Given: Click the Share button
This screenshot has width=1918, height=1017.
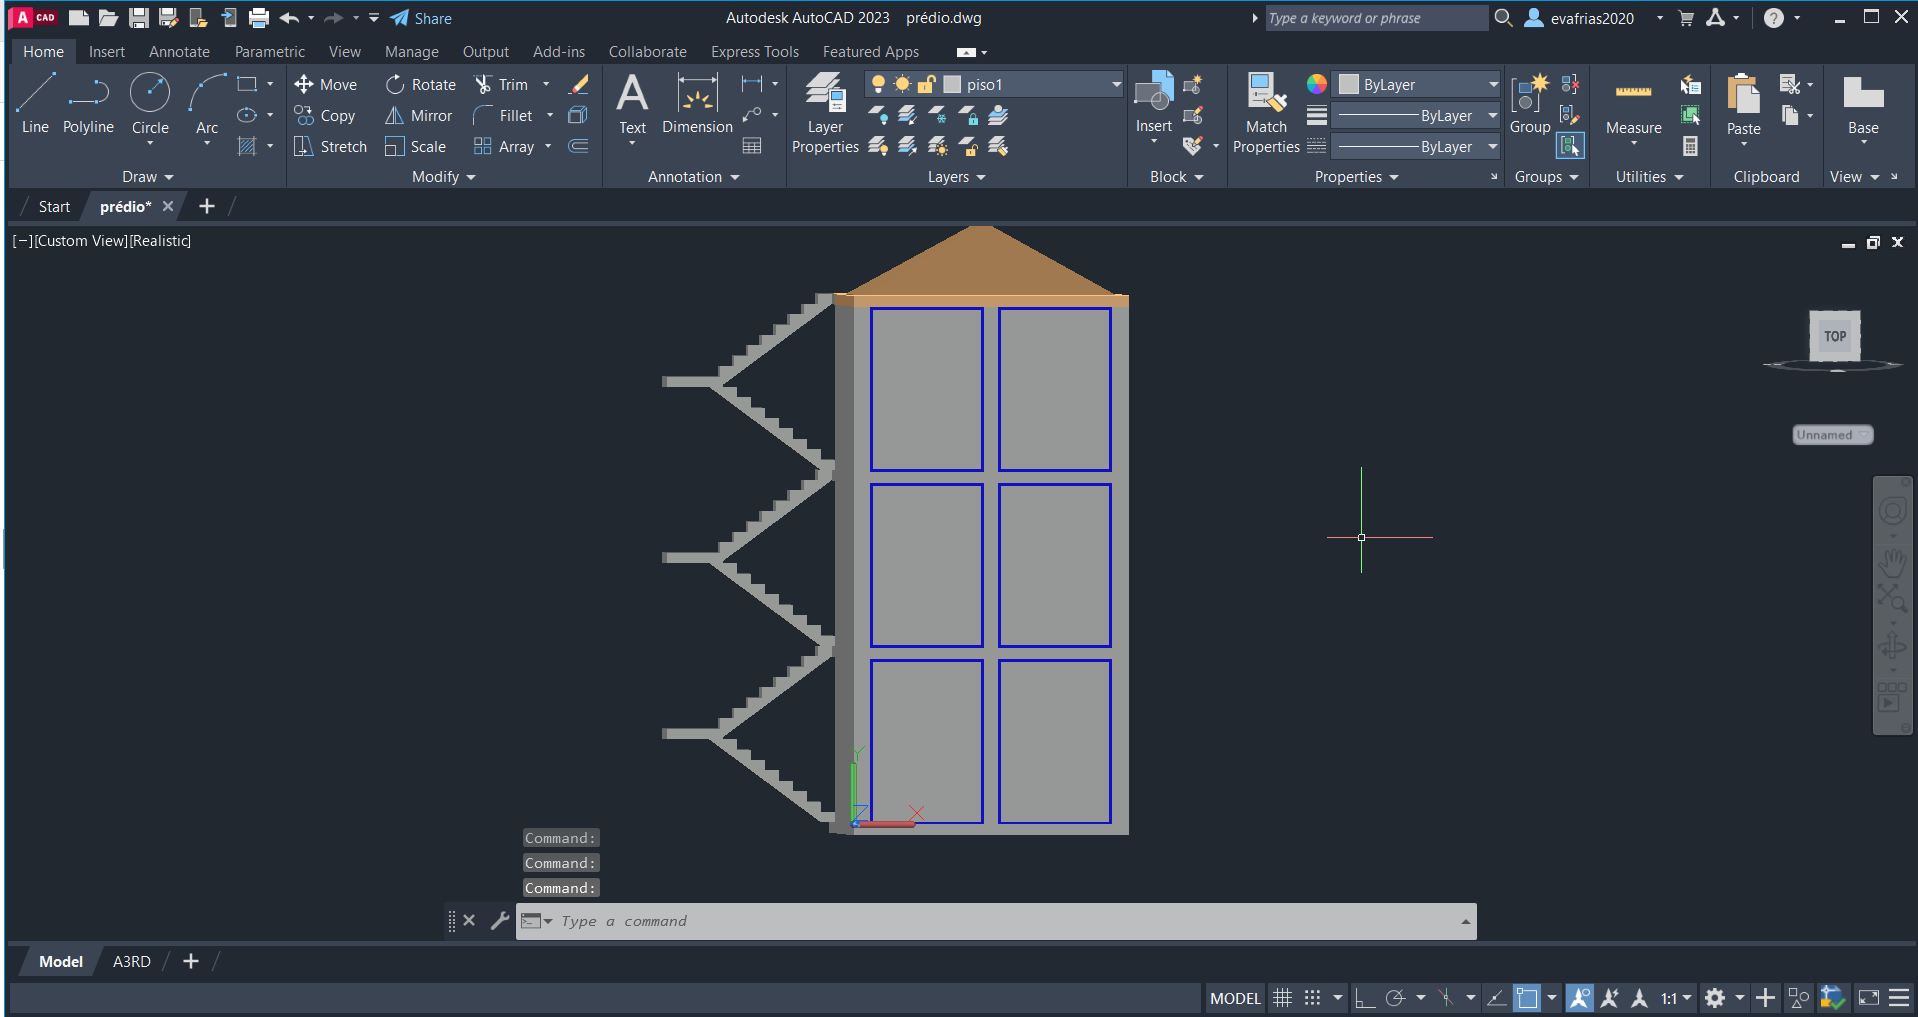Looking at the screenshot, I should pos(421,18).
